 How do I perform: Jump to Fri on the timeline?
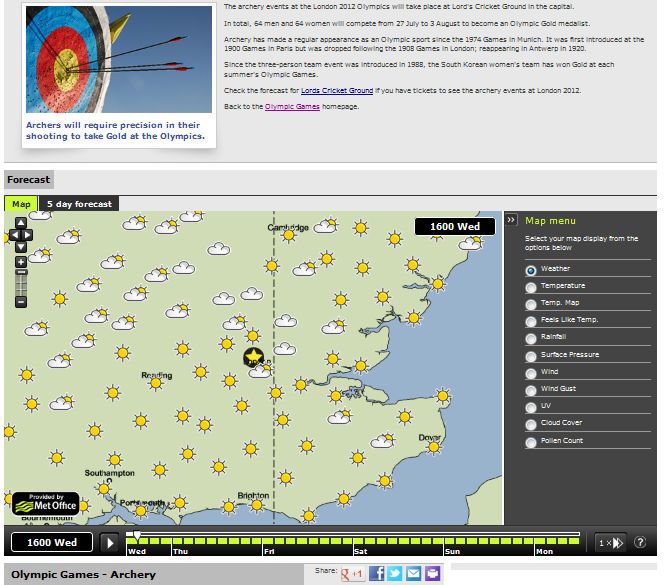click(269, 551)
